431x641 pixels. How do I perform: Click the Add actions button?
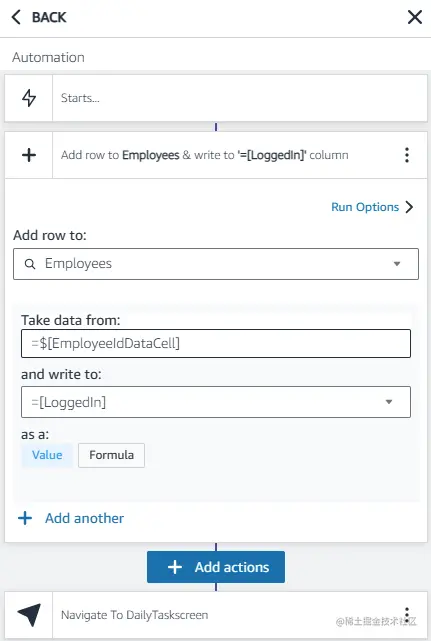tap(216, 567)
